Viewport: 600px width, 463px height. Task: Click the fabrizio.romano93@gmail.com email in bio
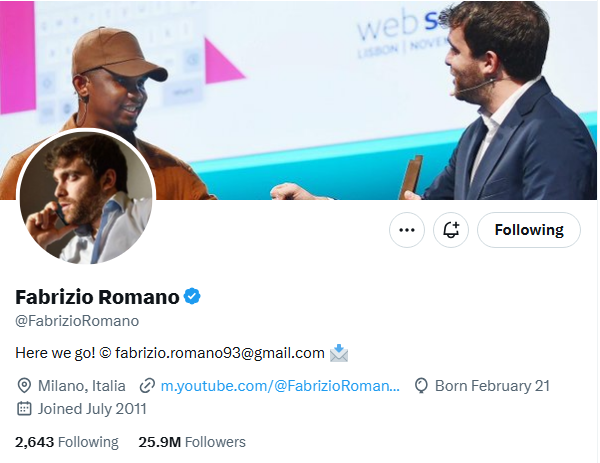(x=220, y=353)
